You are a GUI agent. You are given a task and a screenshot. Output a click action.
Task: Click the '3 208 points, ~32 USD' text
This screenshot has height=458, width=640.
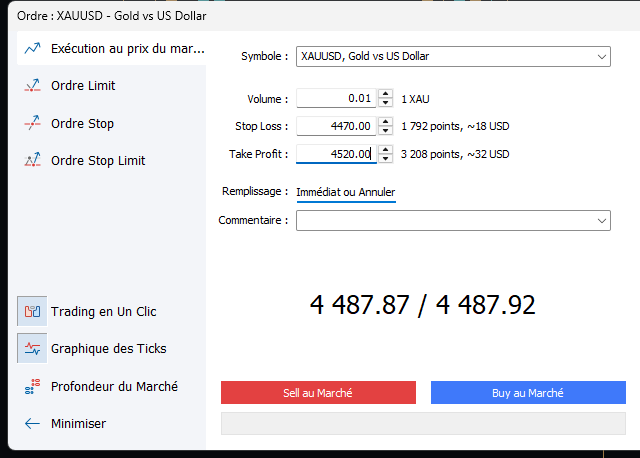(x=455, y=154)
